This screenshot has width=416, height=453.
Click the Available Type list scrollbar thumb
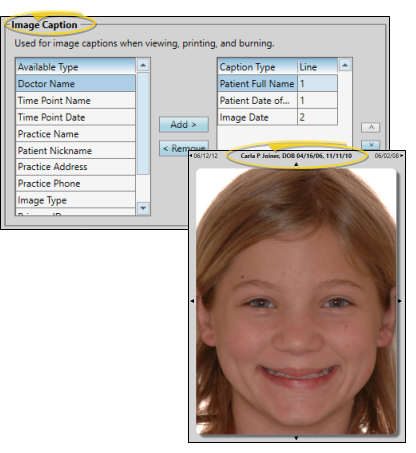(x=143, y=123)
